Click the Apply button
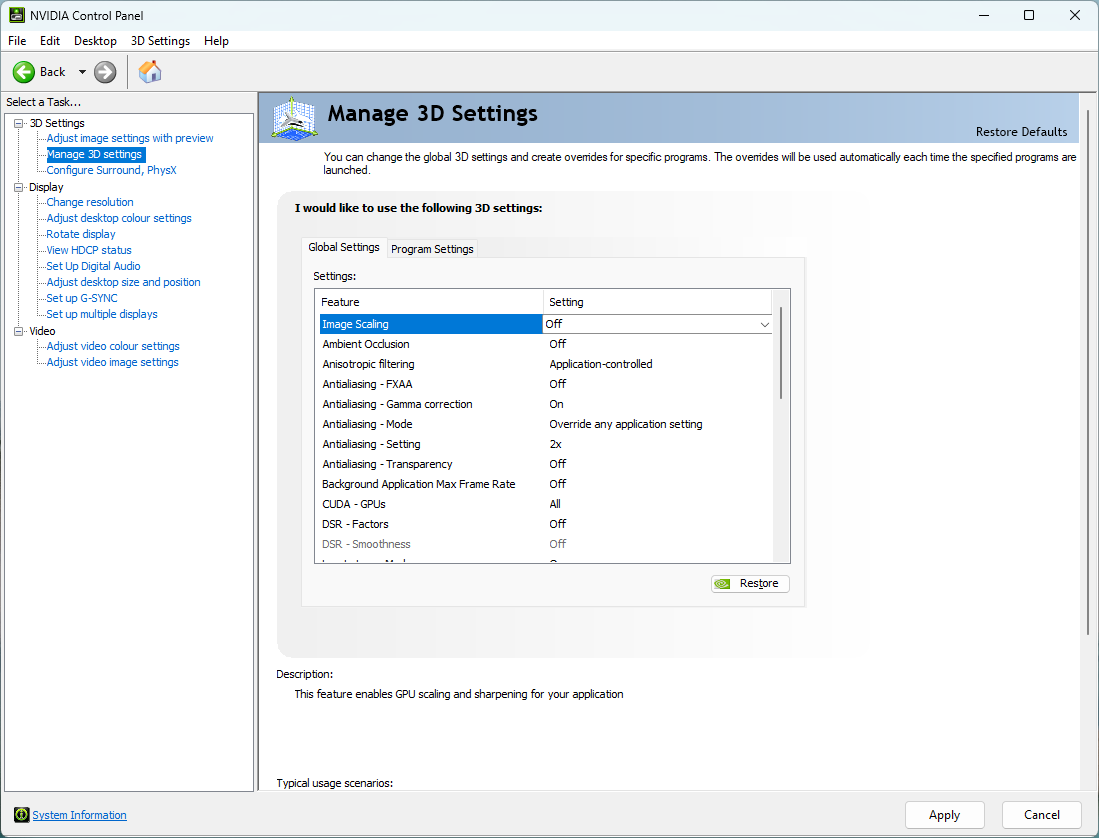Image resolution: width=1099 pixels, height=838 pixels. 944,815
